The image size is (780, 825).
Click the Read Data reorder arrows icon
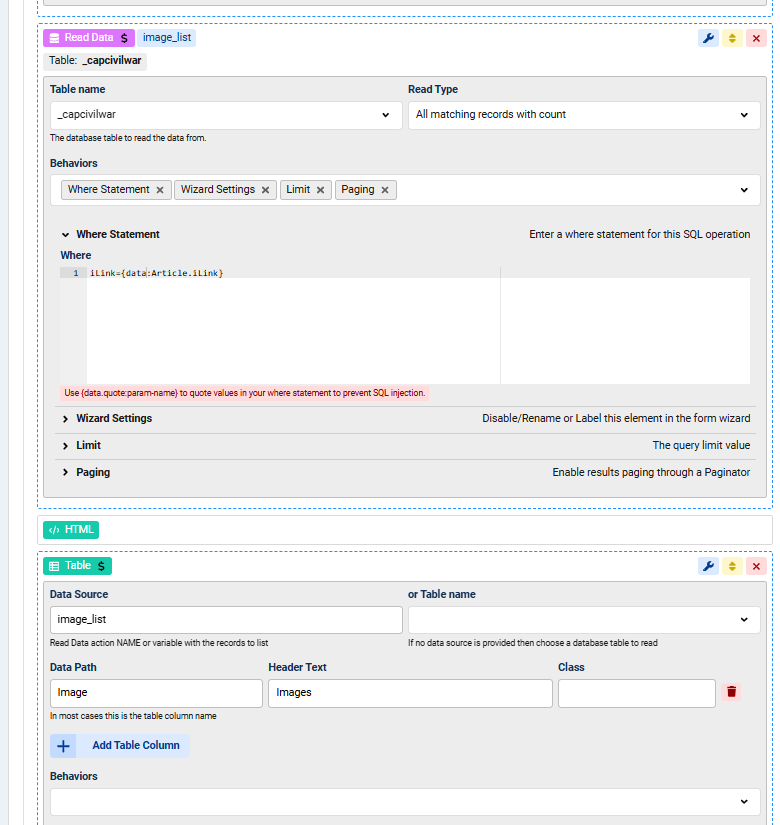click(732, 38)
